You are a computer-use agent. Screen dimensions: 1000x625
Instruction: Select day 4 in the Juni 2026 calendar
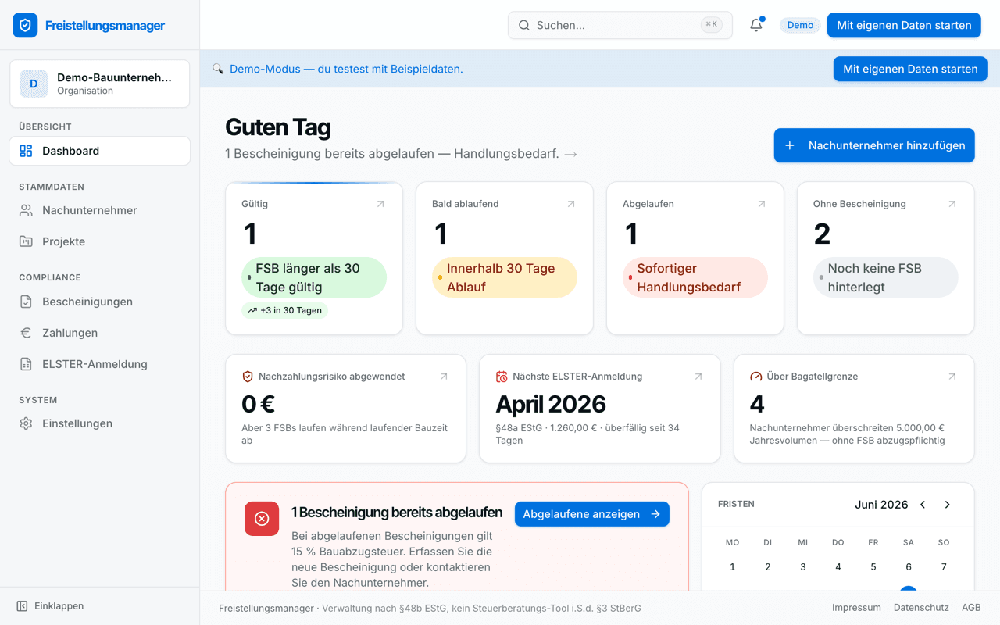[x=838, y=566]
